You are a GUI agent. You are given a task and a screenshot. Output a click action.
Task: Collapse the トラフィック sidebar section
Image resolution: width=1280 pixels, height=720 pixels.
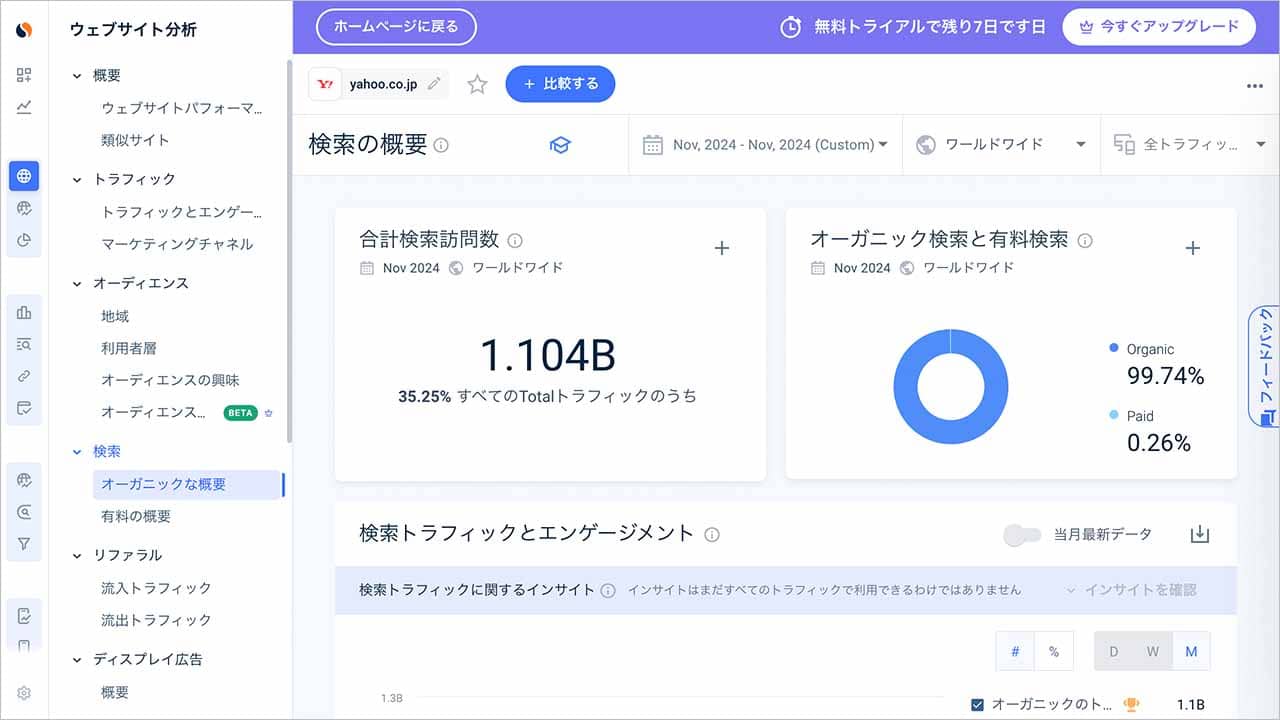click(77, 180)
